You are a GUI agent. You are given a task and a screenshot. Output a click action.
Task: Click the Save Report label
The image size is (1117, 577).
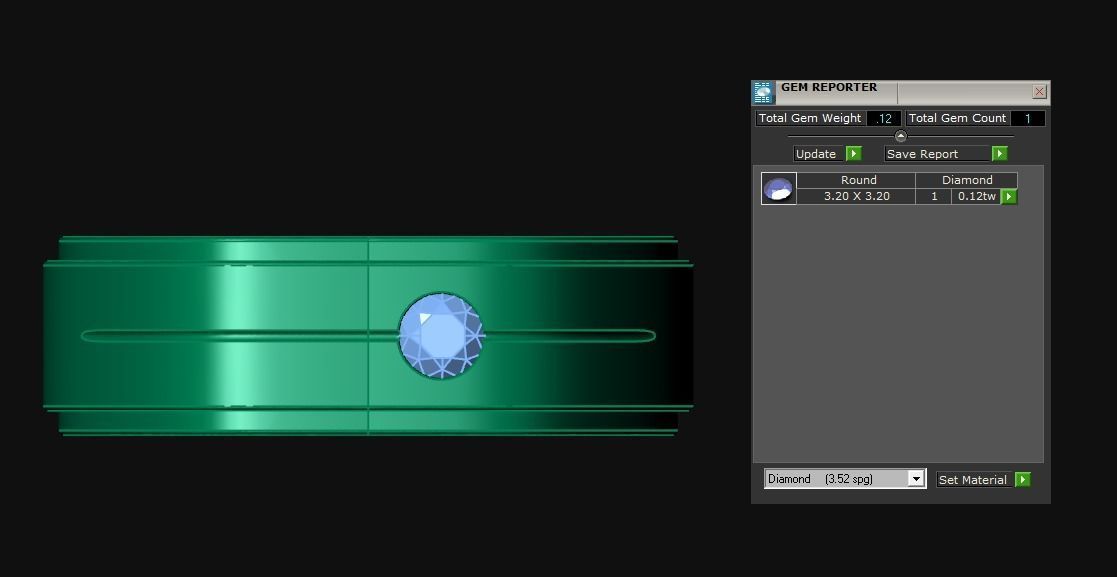point(937,154)
